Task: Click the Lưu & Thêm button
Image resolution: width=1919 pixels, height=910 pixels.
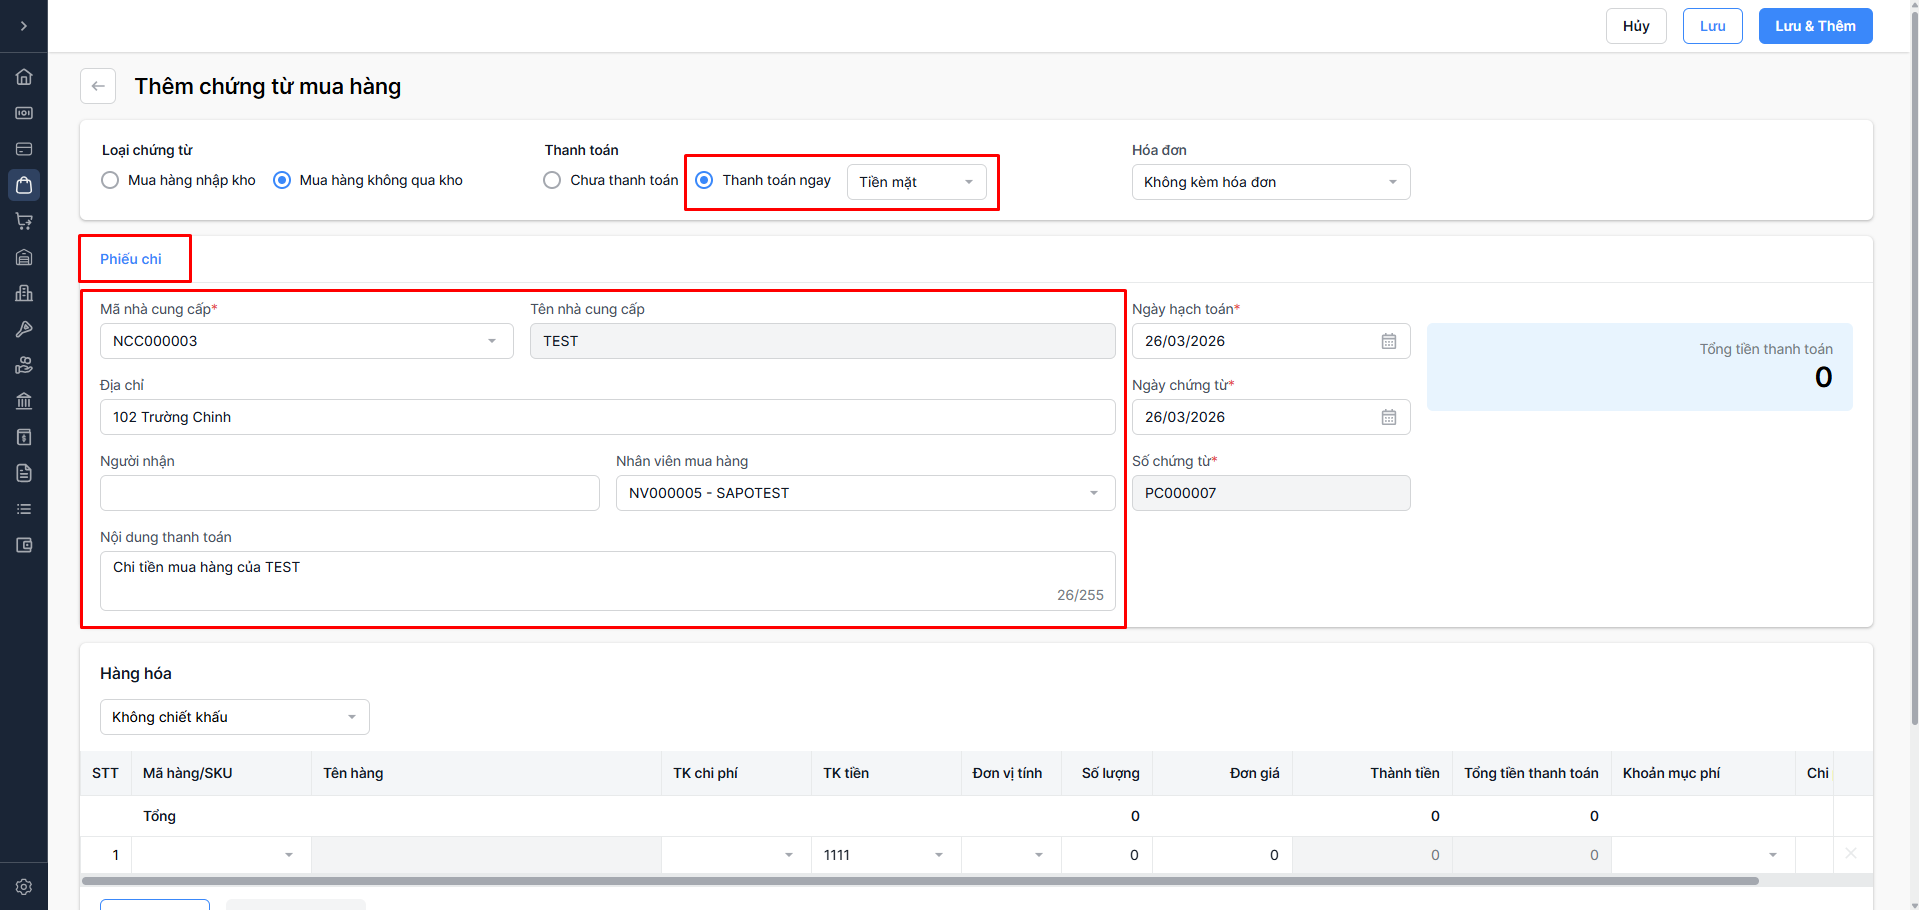Action: (1814, 26)
